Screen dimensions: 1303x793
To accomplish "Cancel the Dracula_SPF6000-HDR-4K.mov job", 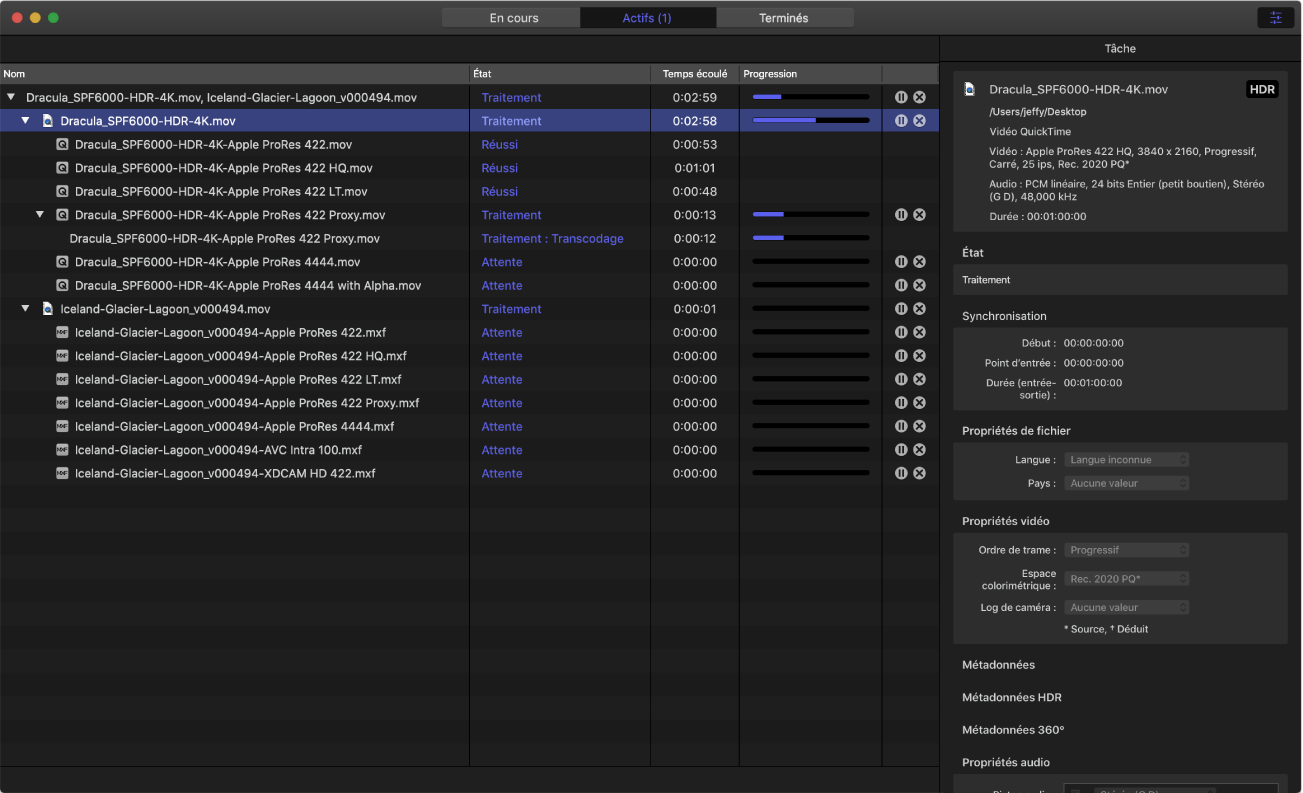I will coord(919,121).
